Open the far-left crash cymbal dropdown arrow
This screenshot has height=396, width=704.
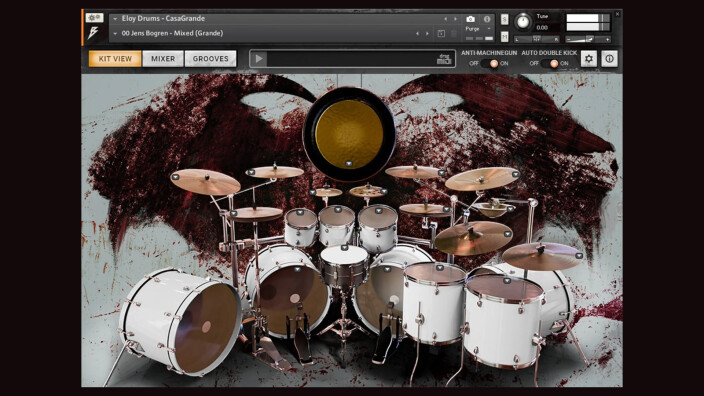pos(176,177)
